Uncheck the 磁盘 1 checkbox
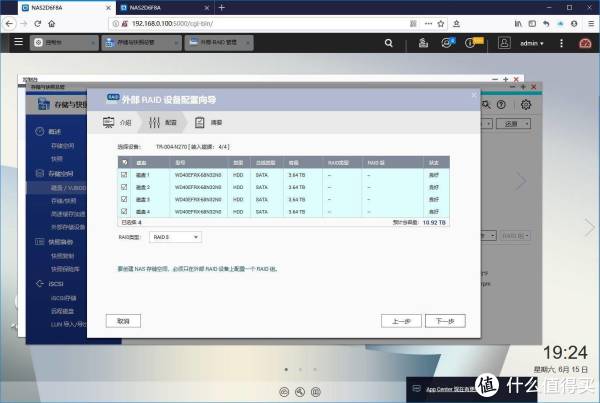600x403 pixels. tap(123, 174)
